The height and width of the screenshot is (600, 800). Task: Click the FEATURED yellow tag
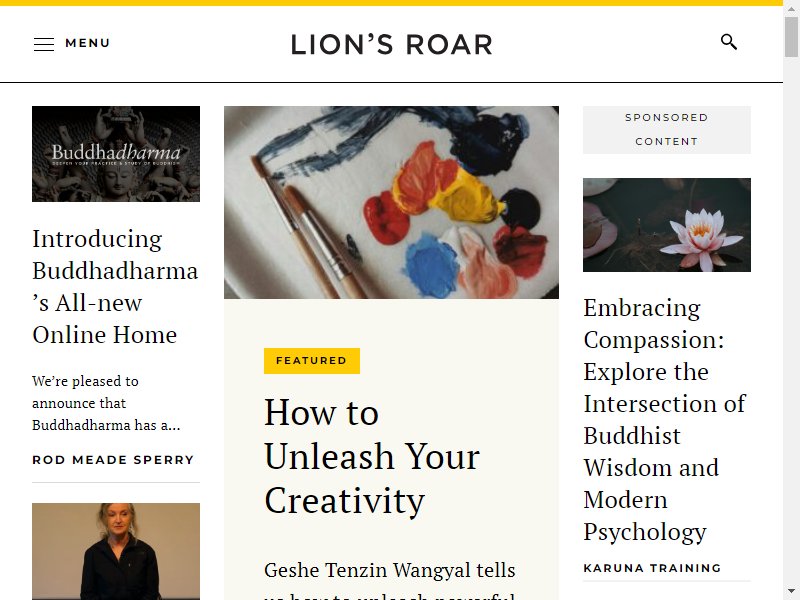click(312, 361)
